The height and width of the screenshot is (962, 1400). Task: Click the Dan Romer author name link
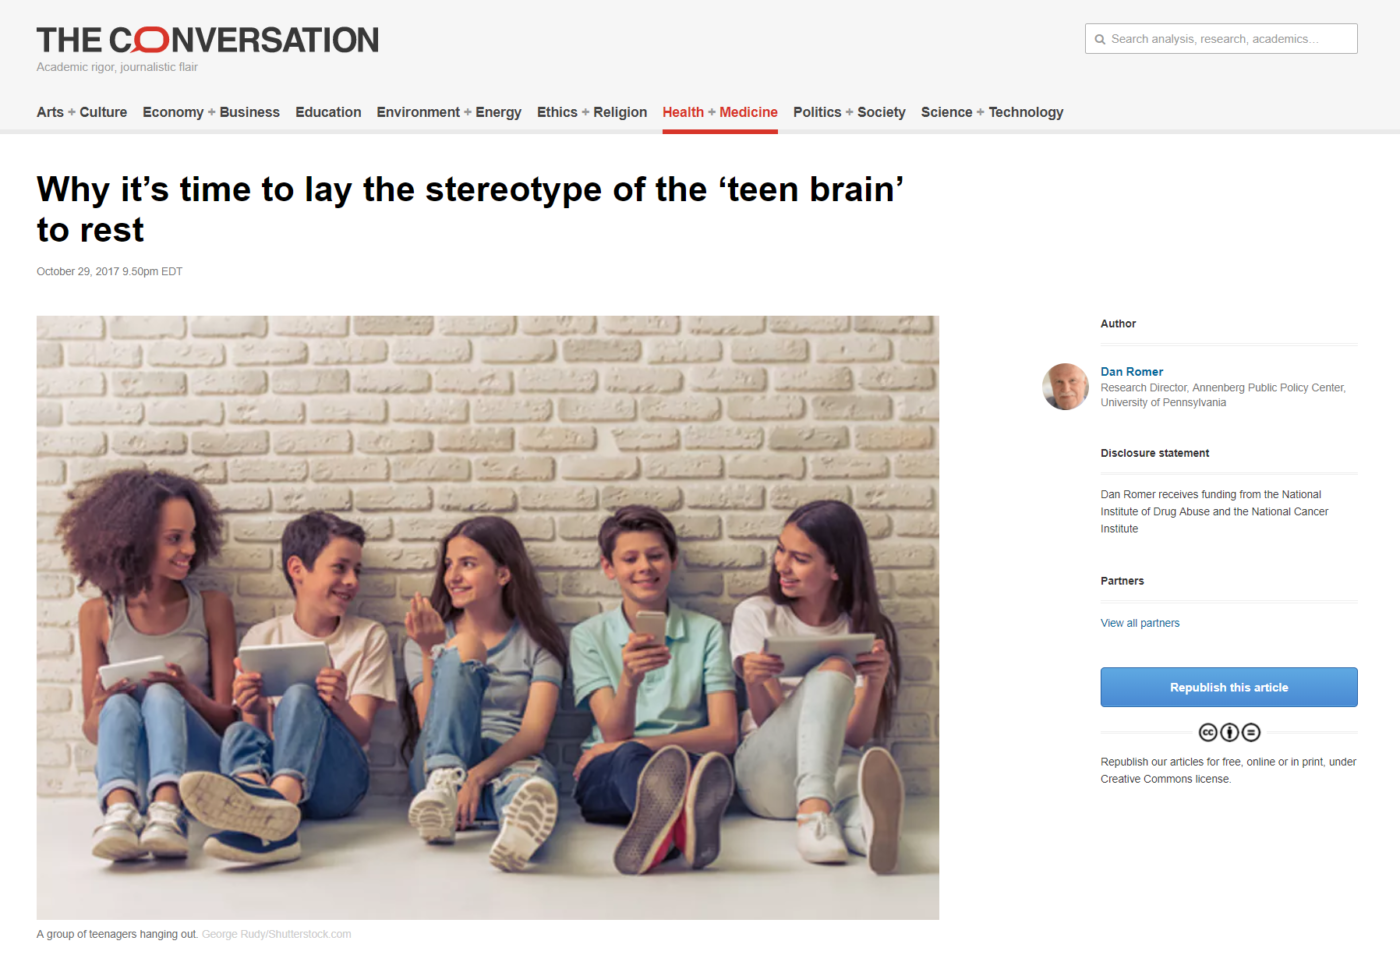tap(1131, 371)
